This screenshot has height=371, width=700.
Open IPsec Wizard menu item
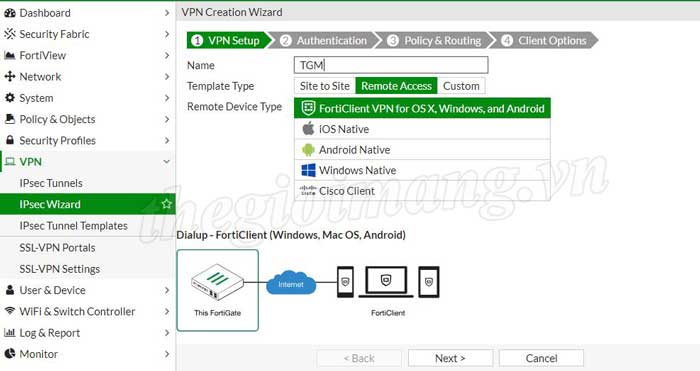tap(88, 204)
